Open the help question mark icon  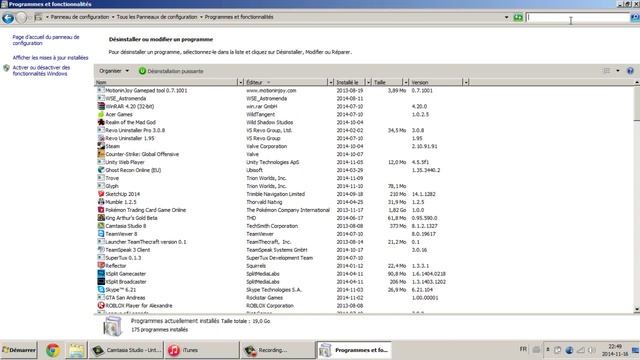coord(630,71)
